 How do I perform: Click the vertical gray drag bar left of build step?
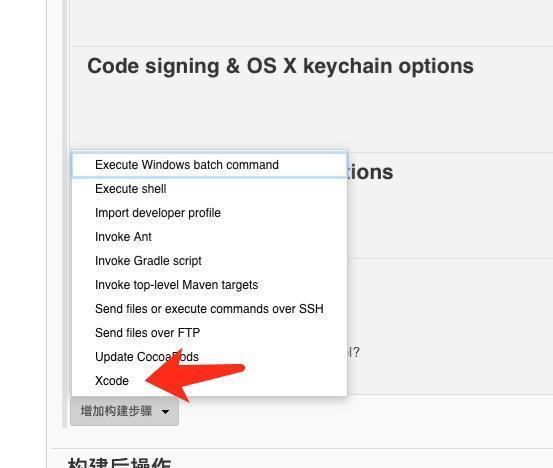pyautogui.click(x=65, y=214)
